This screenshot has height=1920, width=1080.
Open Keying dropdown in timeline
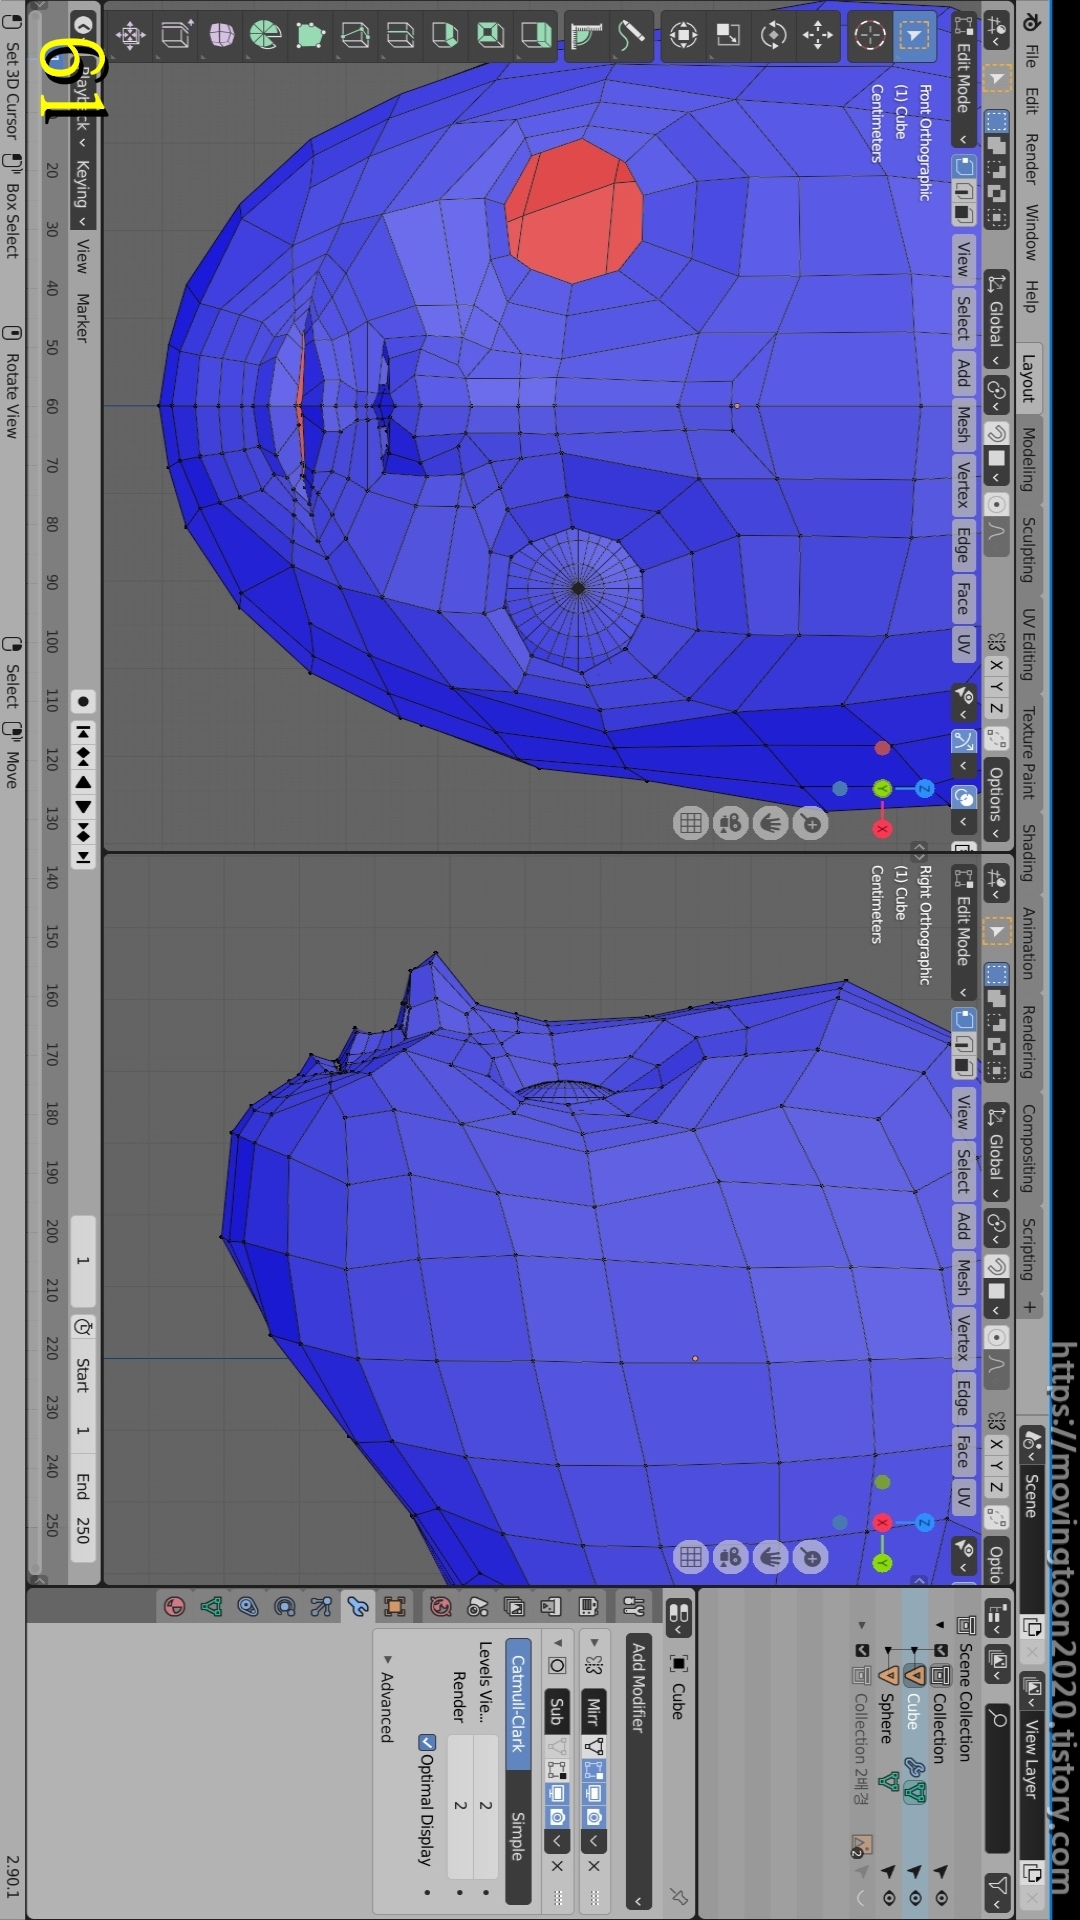coord(83,193)
